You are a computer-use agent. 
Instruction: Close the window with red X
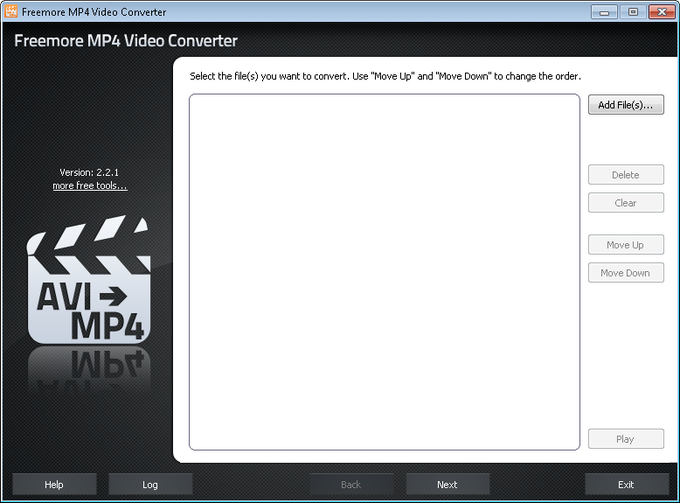click(x=662, y=12)
